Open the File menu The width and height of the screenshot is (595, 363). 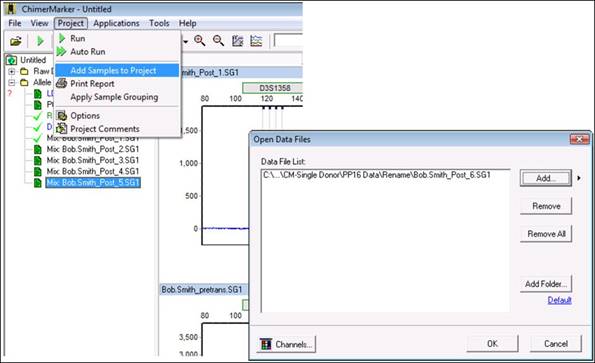15,23
